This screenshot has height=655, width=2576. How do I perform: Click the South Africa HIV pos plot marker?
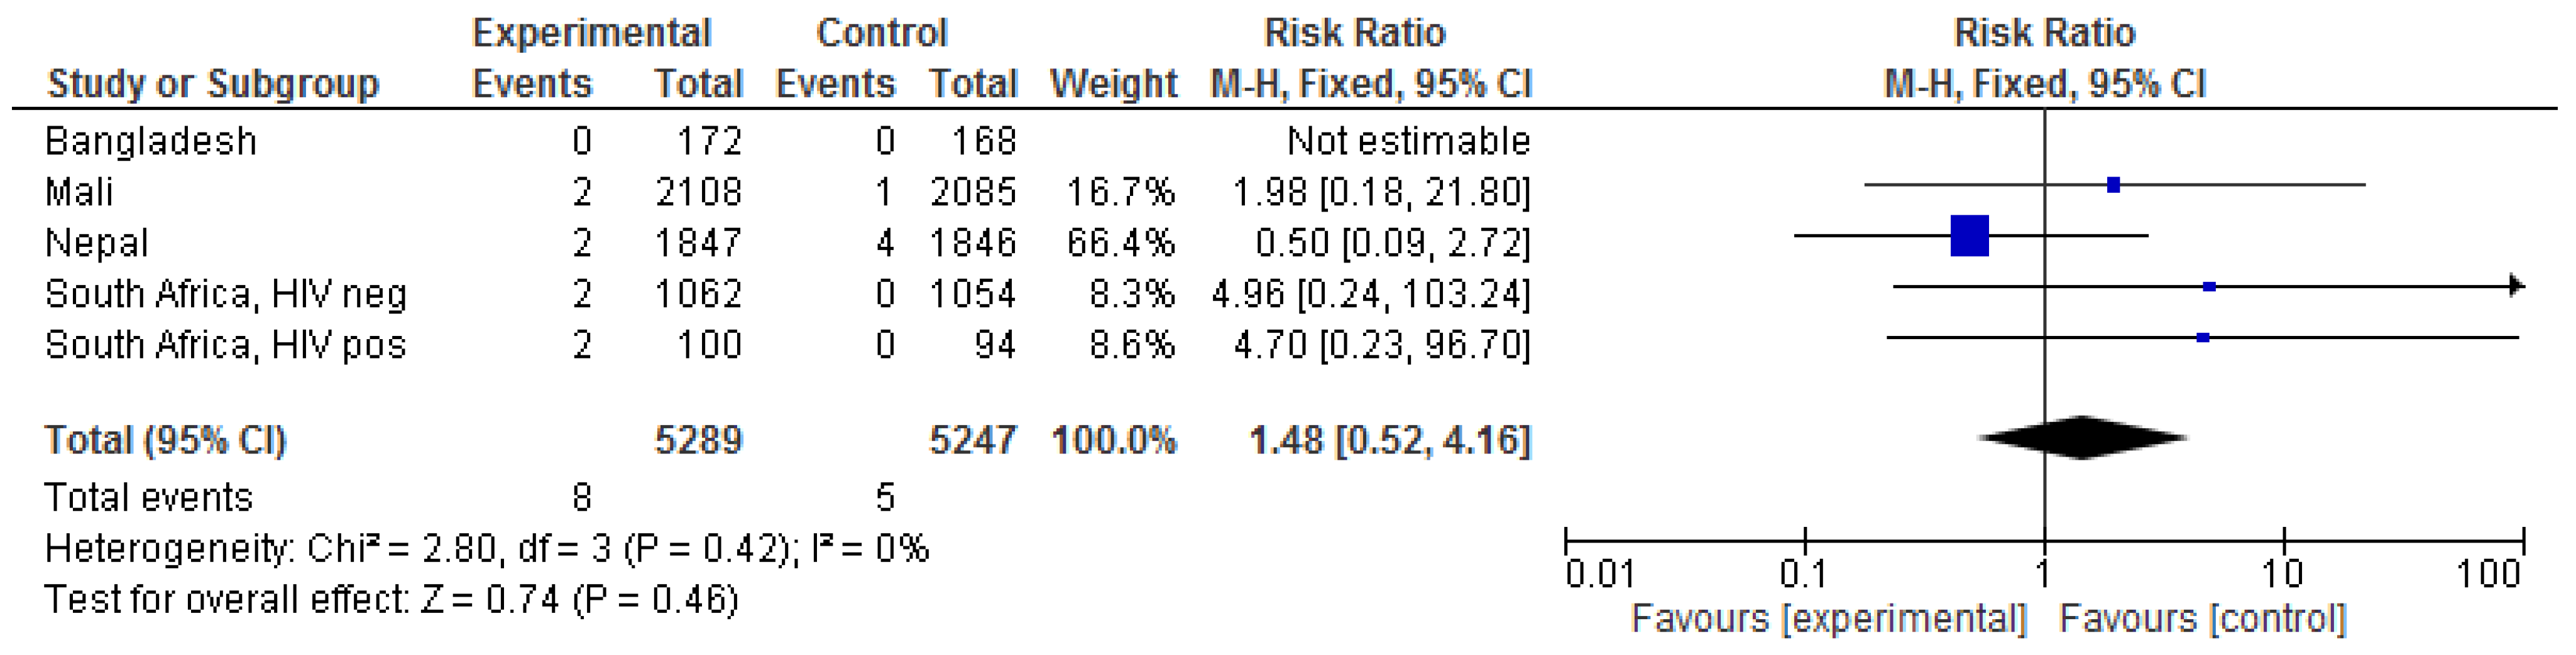tap(2202, 338)
